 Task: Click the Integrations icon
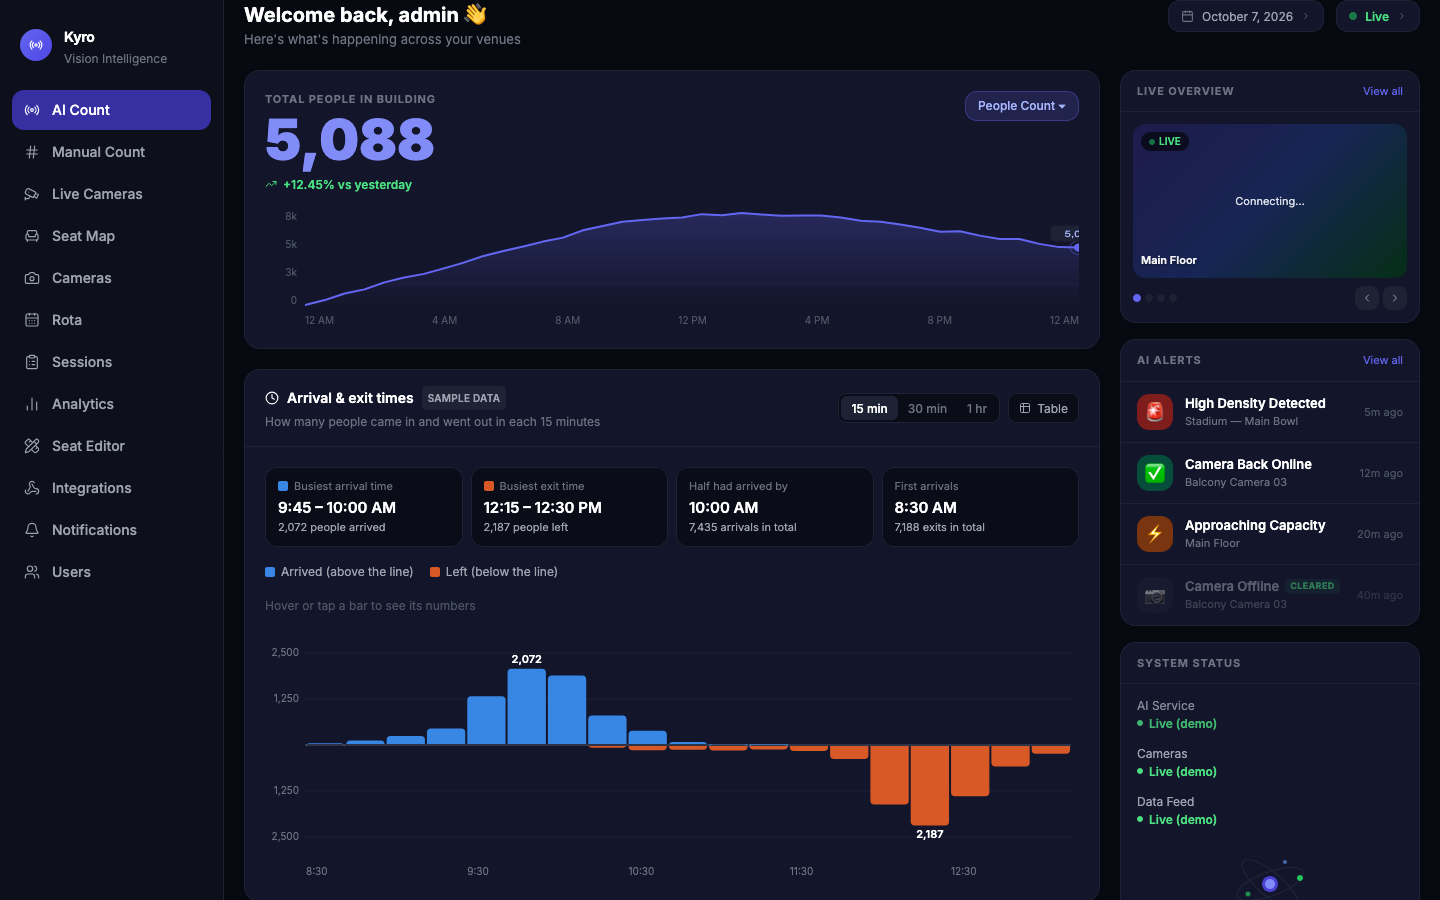(x=32, y=488)
